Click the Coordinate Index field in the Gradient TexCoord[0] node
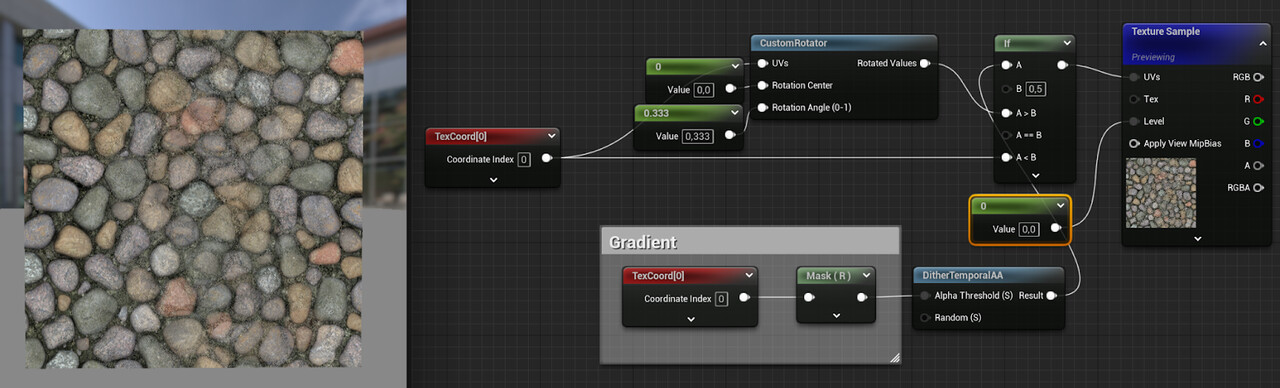1280x388 pixels. click(x=721, y=298)
